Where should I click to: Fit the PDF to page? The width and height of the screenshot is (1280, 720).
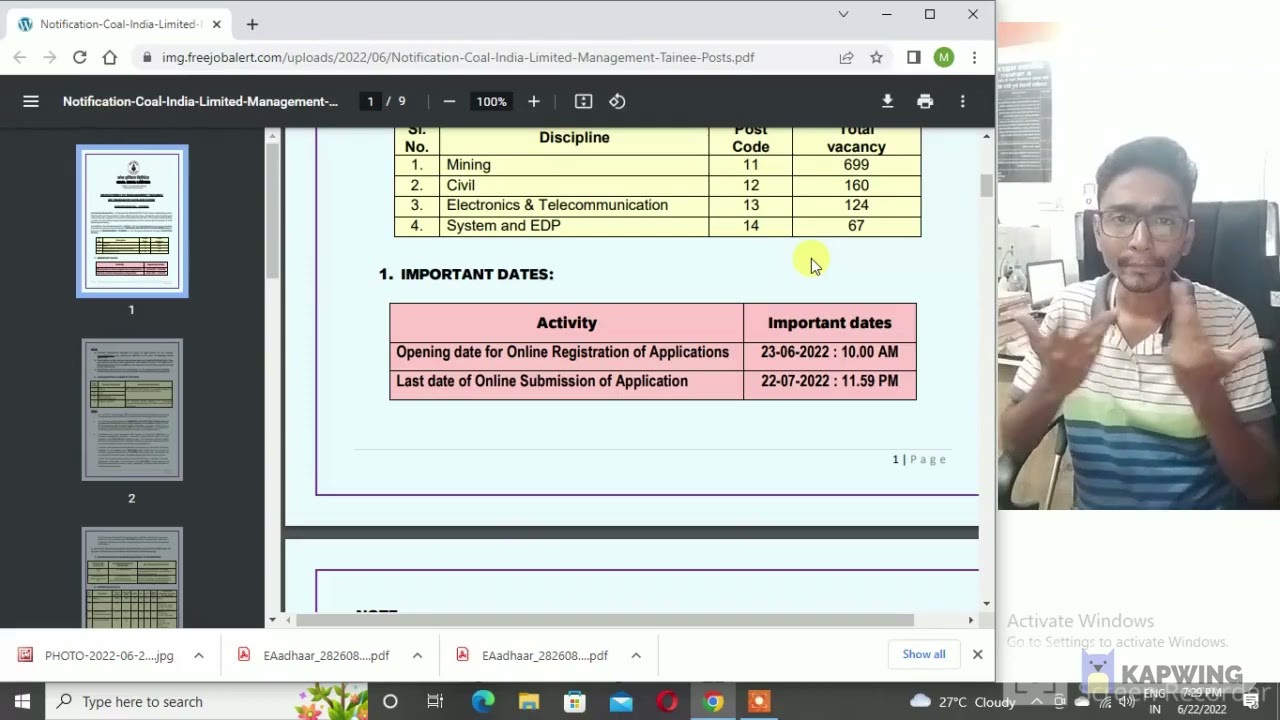tap(583, 101)
